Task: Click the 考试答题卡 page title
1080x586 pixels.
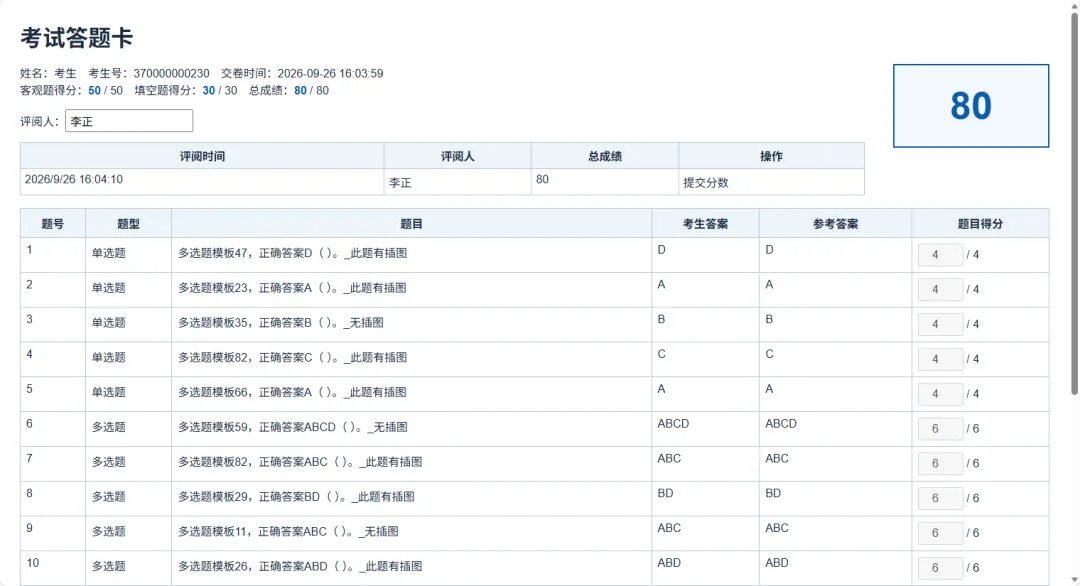Action: click(x=76, y=38)
